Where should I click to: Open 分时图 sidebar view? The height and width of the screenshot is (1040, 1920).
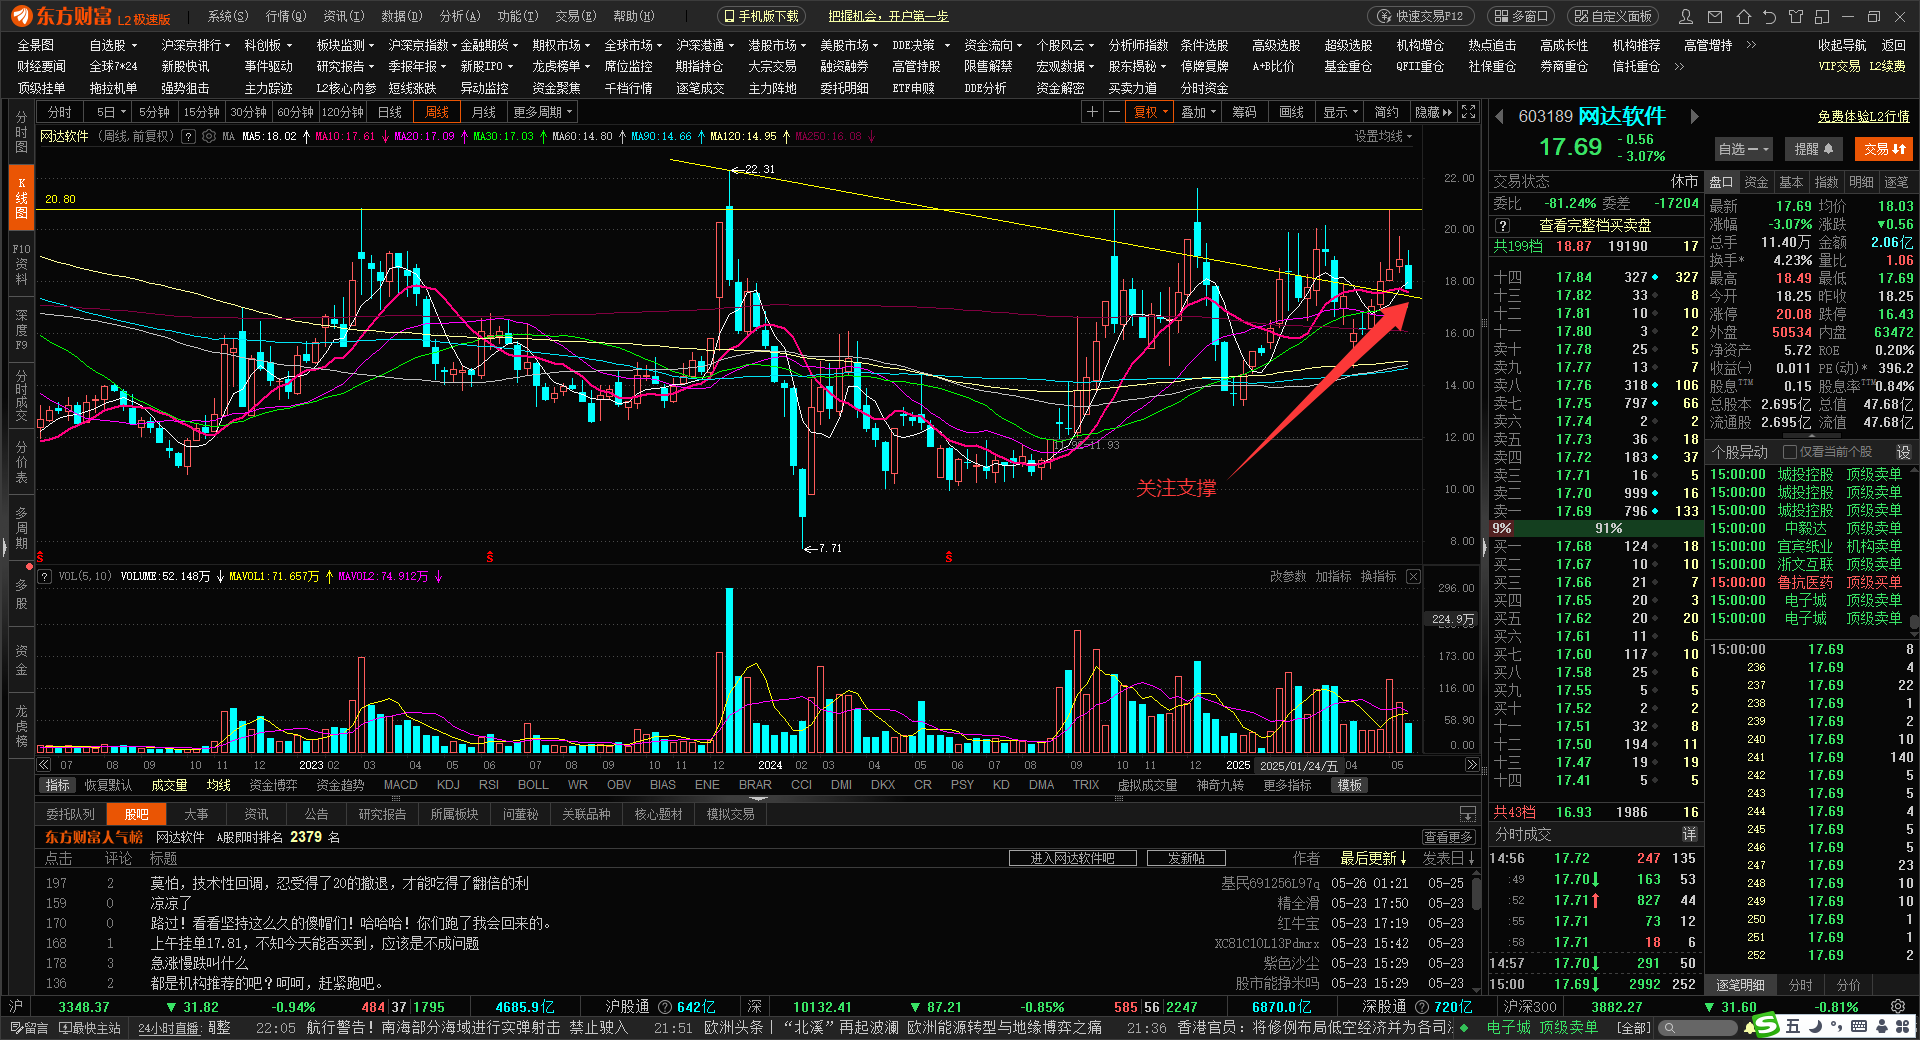[x=21, y=132]
